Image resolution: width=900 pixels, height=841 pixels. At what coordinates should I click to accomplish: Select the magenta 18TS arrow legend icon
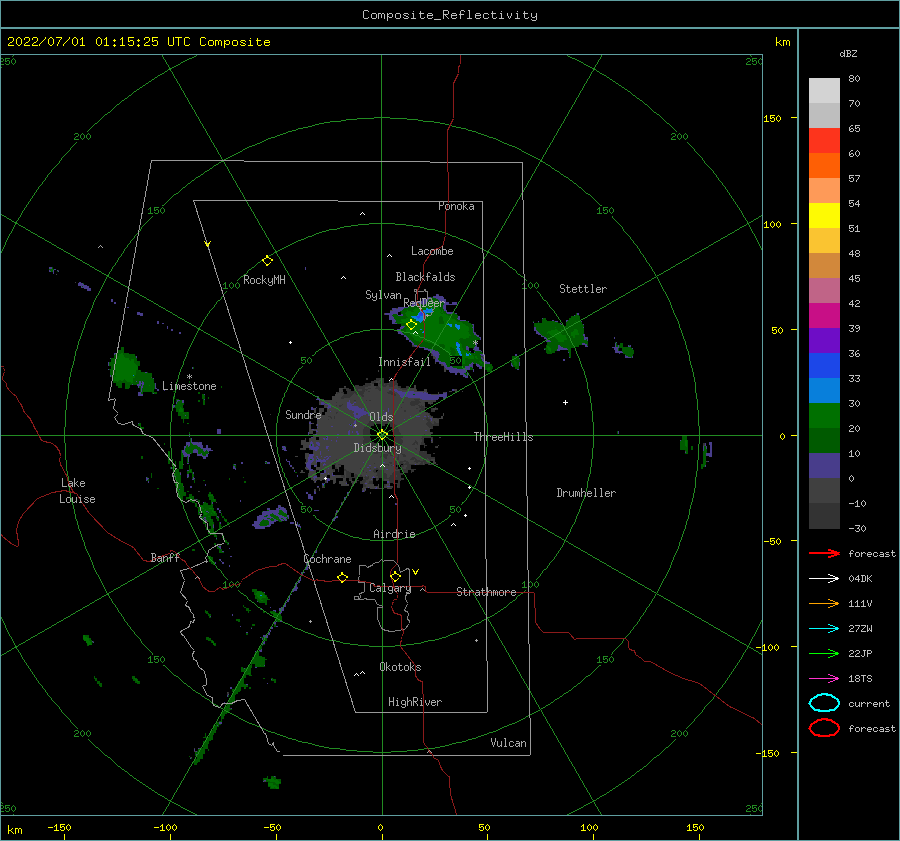824,679
